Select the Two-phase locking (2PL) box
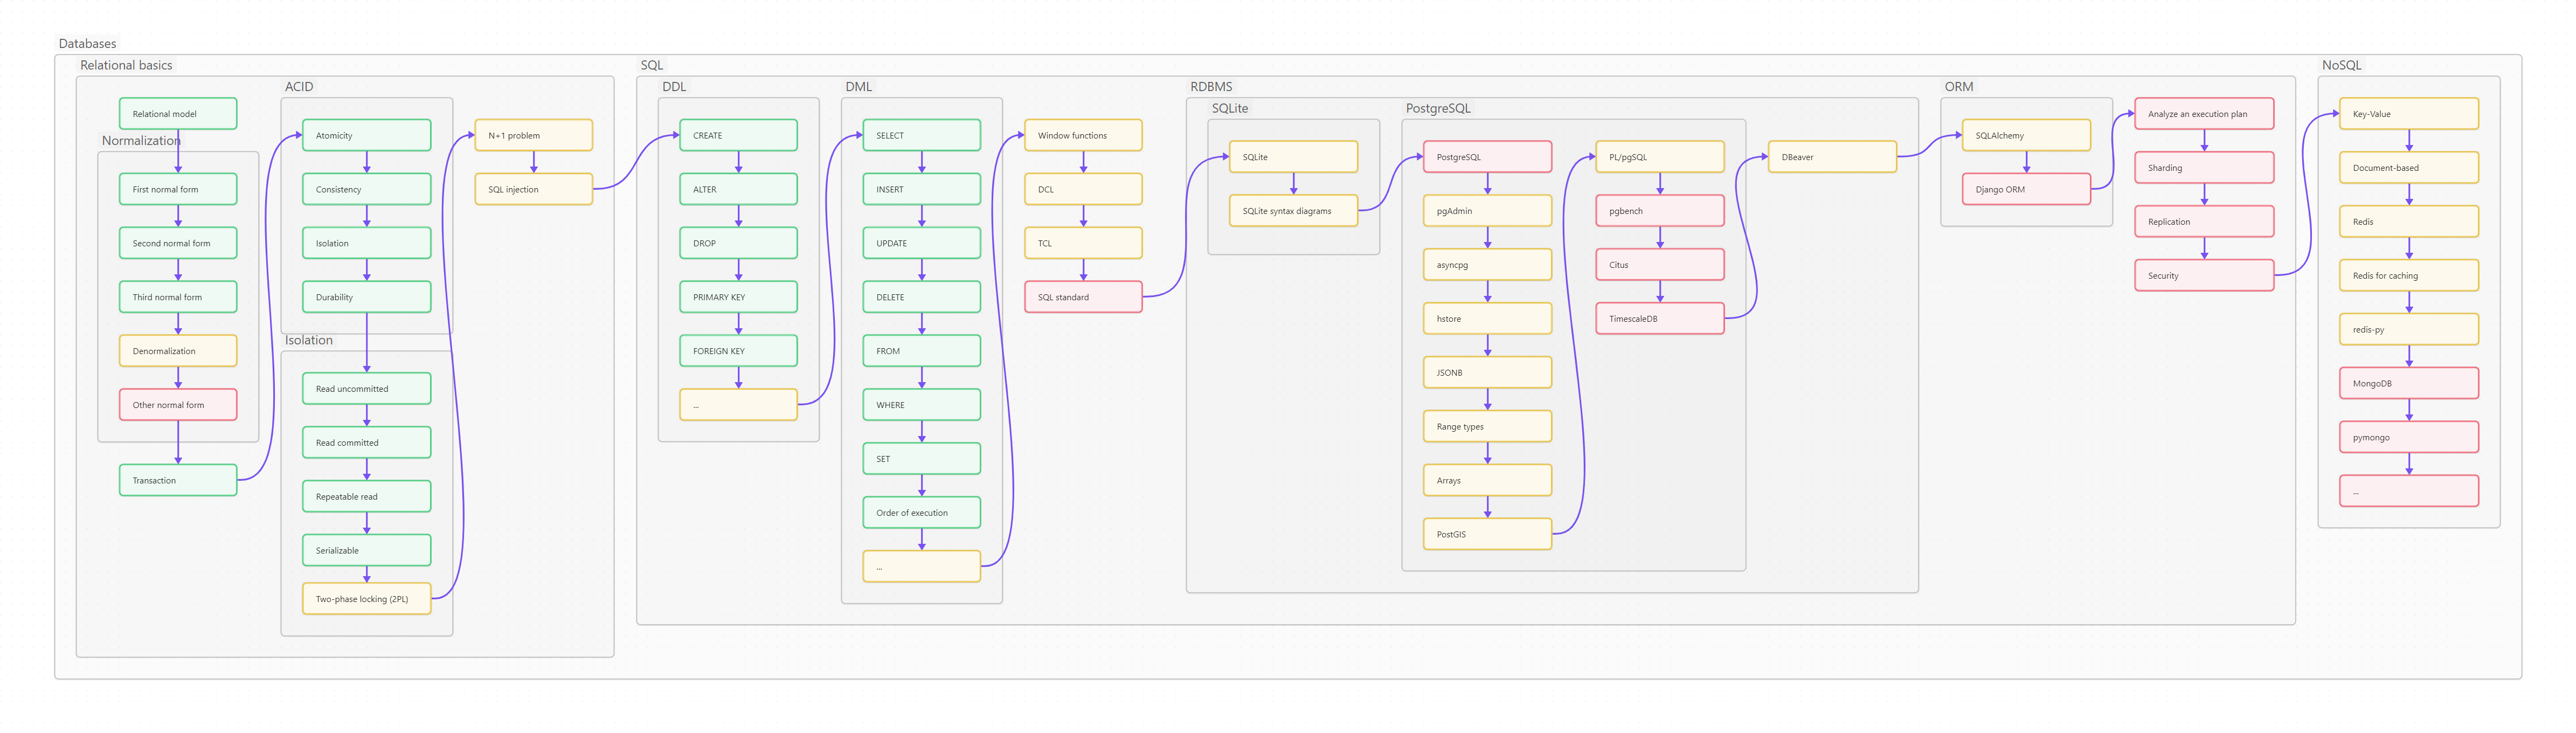 coord(366,599)
